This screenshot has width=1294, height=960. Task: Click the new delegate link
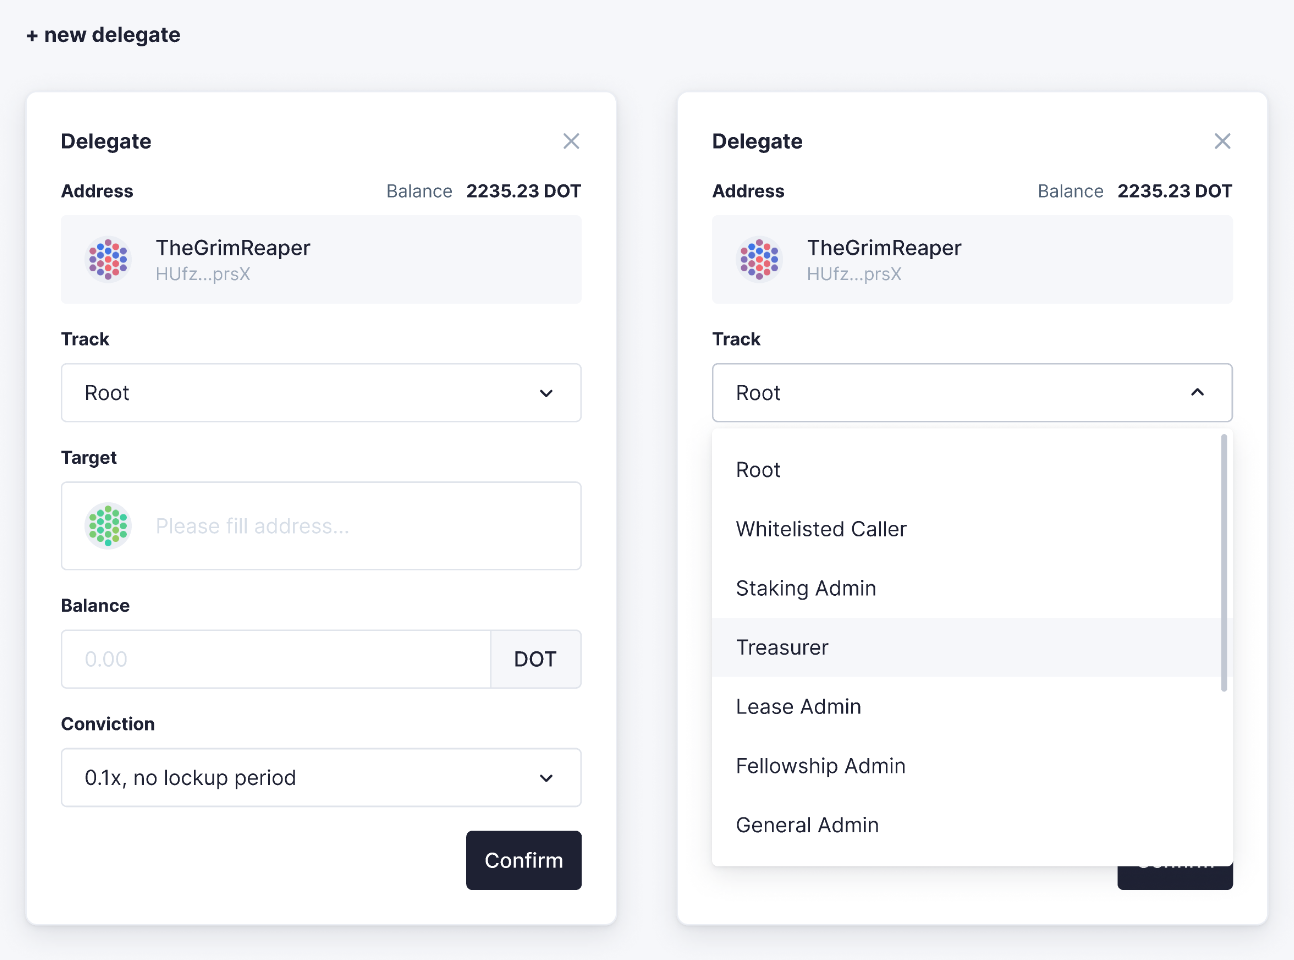(111, 34)
